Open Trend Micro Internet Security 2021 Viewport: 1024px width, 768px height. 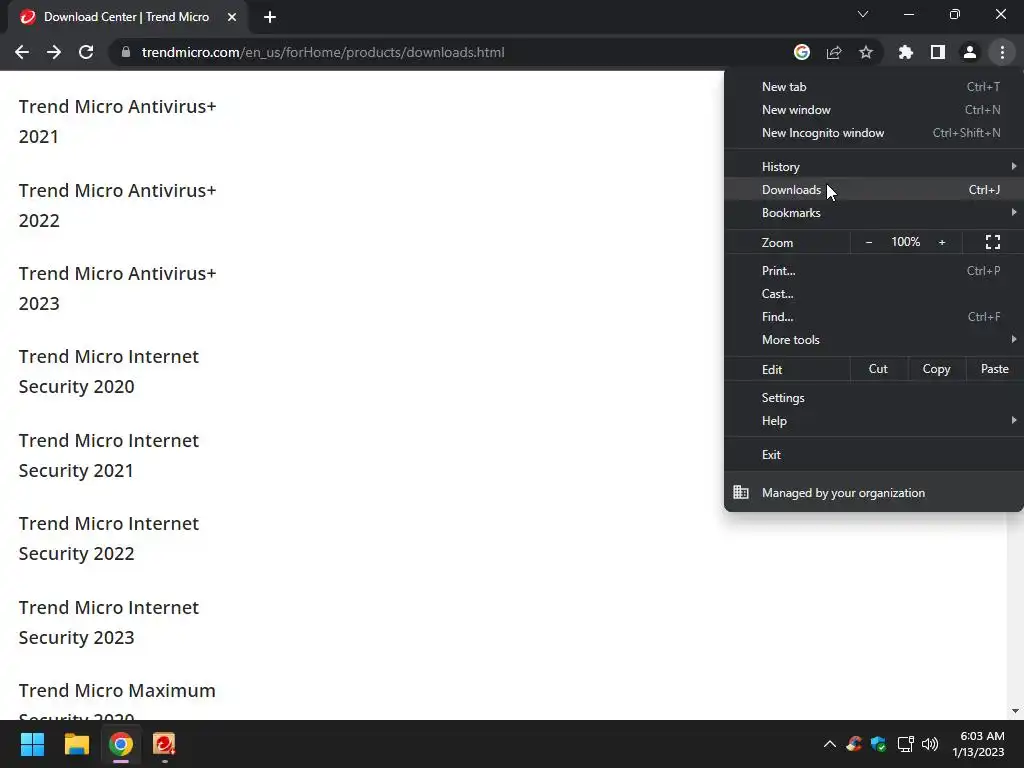pyautogui.click(x=108, y=455)
